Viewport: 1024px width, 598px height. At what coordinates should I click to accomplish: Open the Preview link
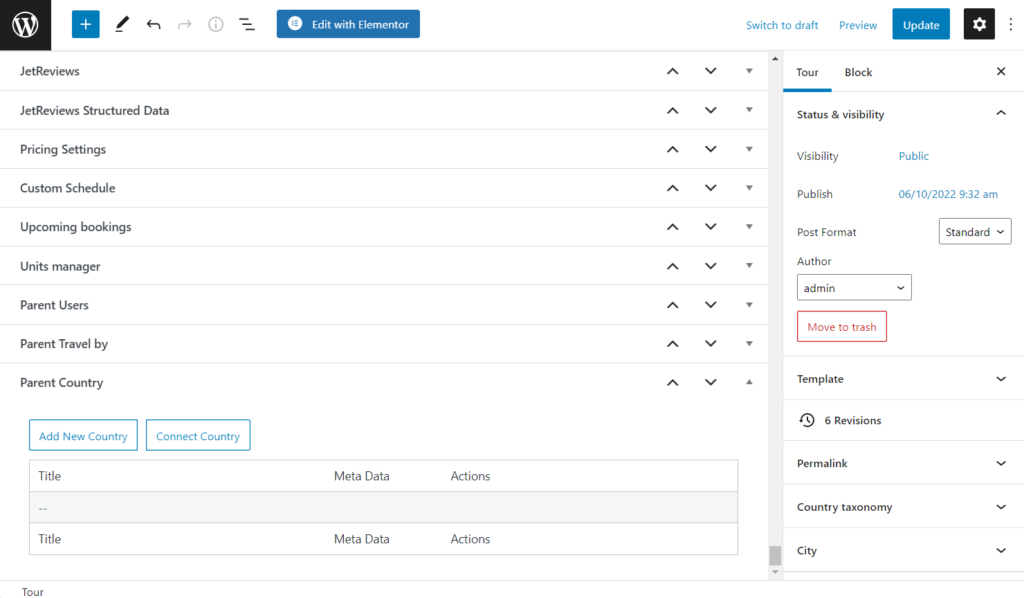(858, 25)
